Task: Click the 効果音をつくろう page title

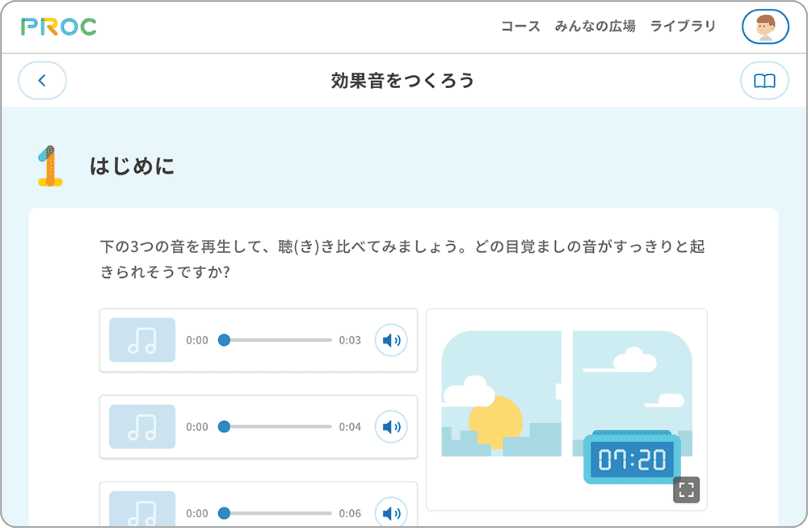Action: point(402,80)
